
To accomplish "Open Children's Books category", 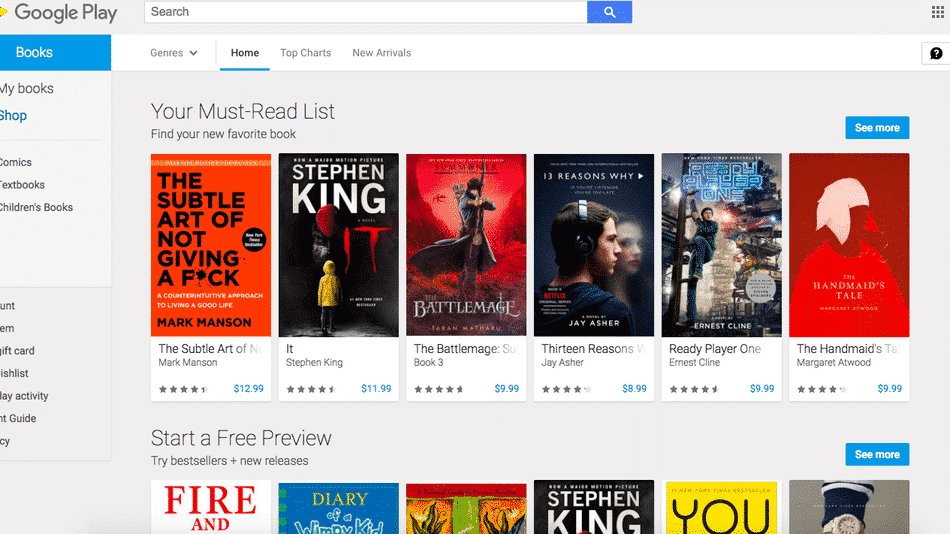I will click(x=36, y=207).
